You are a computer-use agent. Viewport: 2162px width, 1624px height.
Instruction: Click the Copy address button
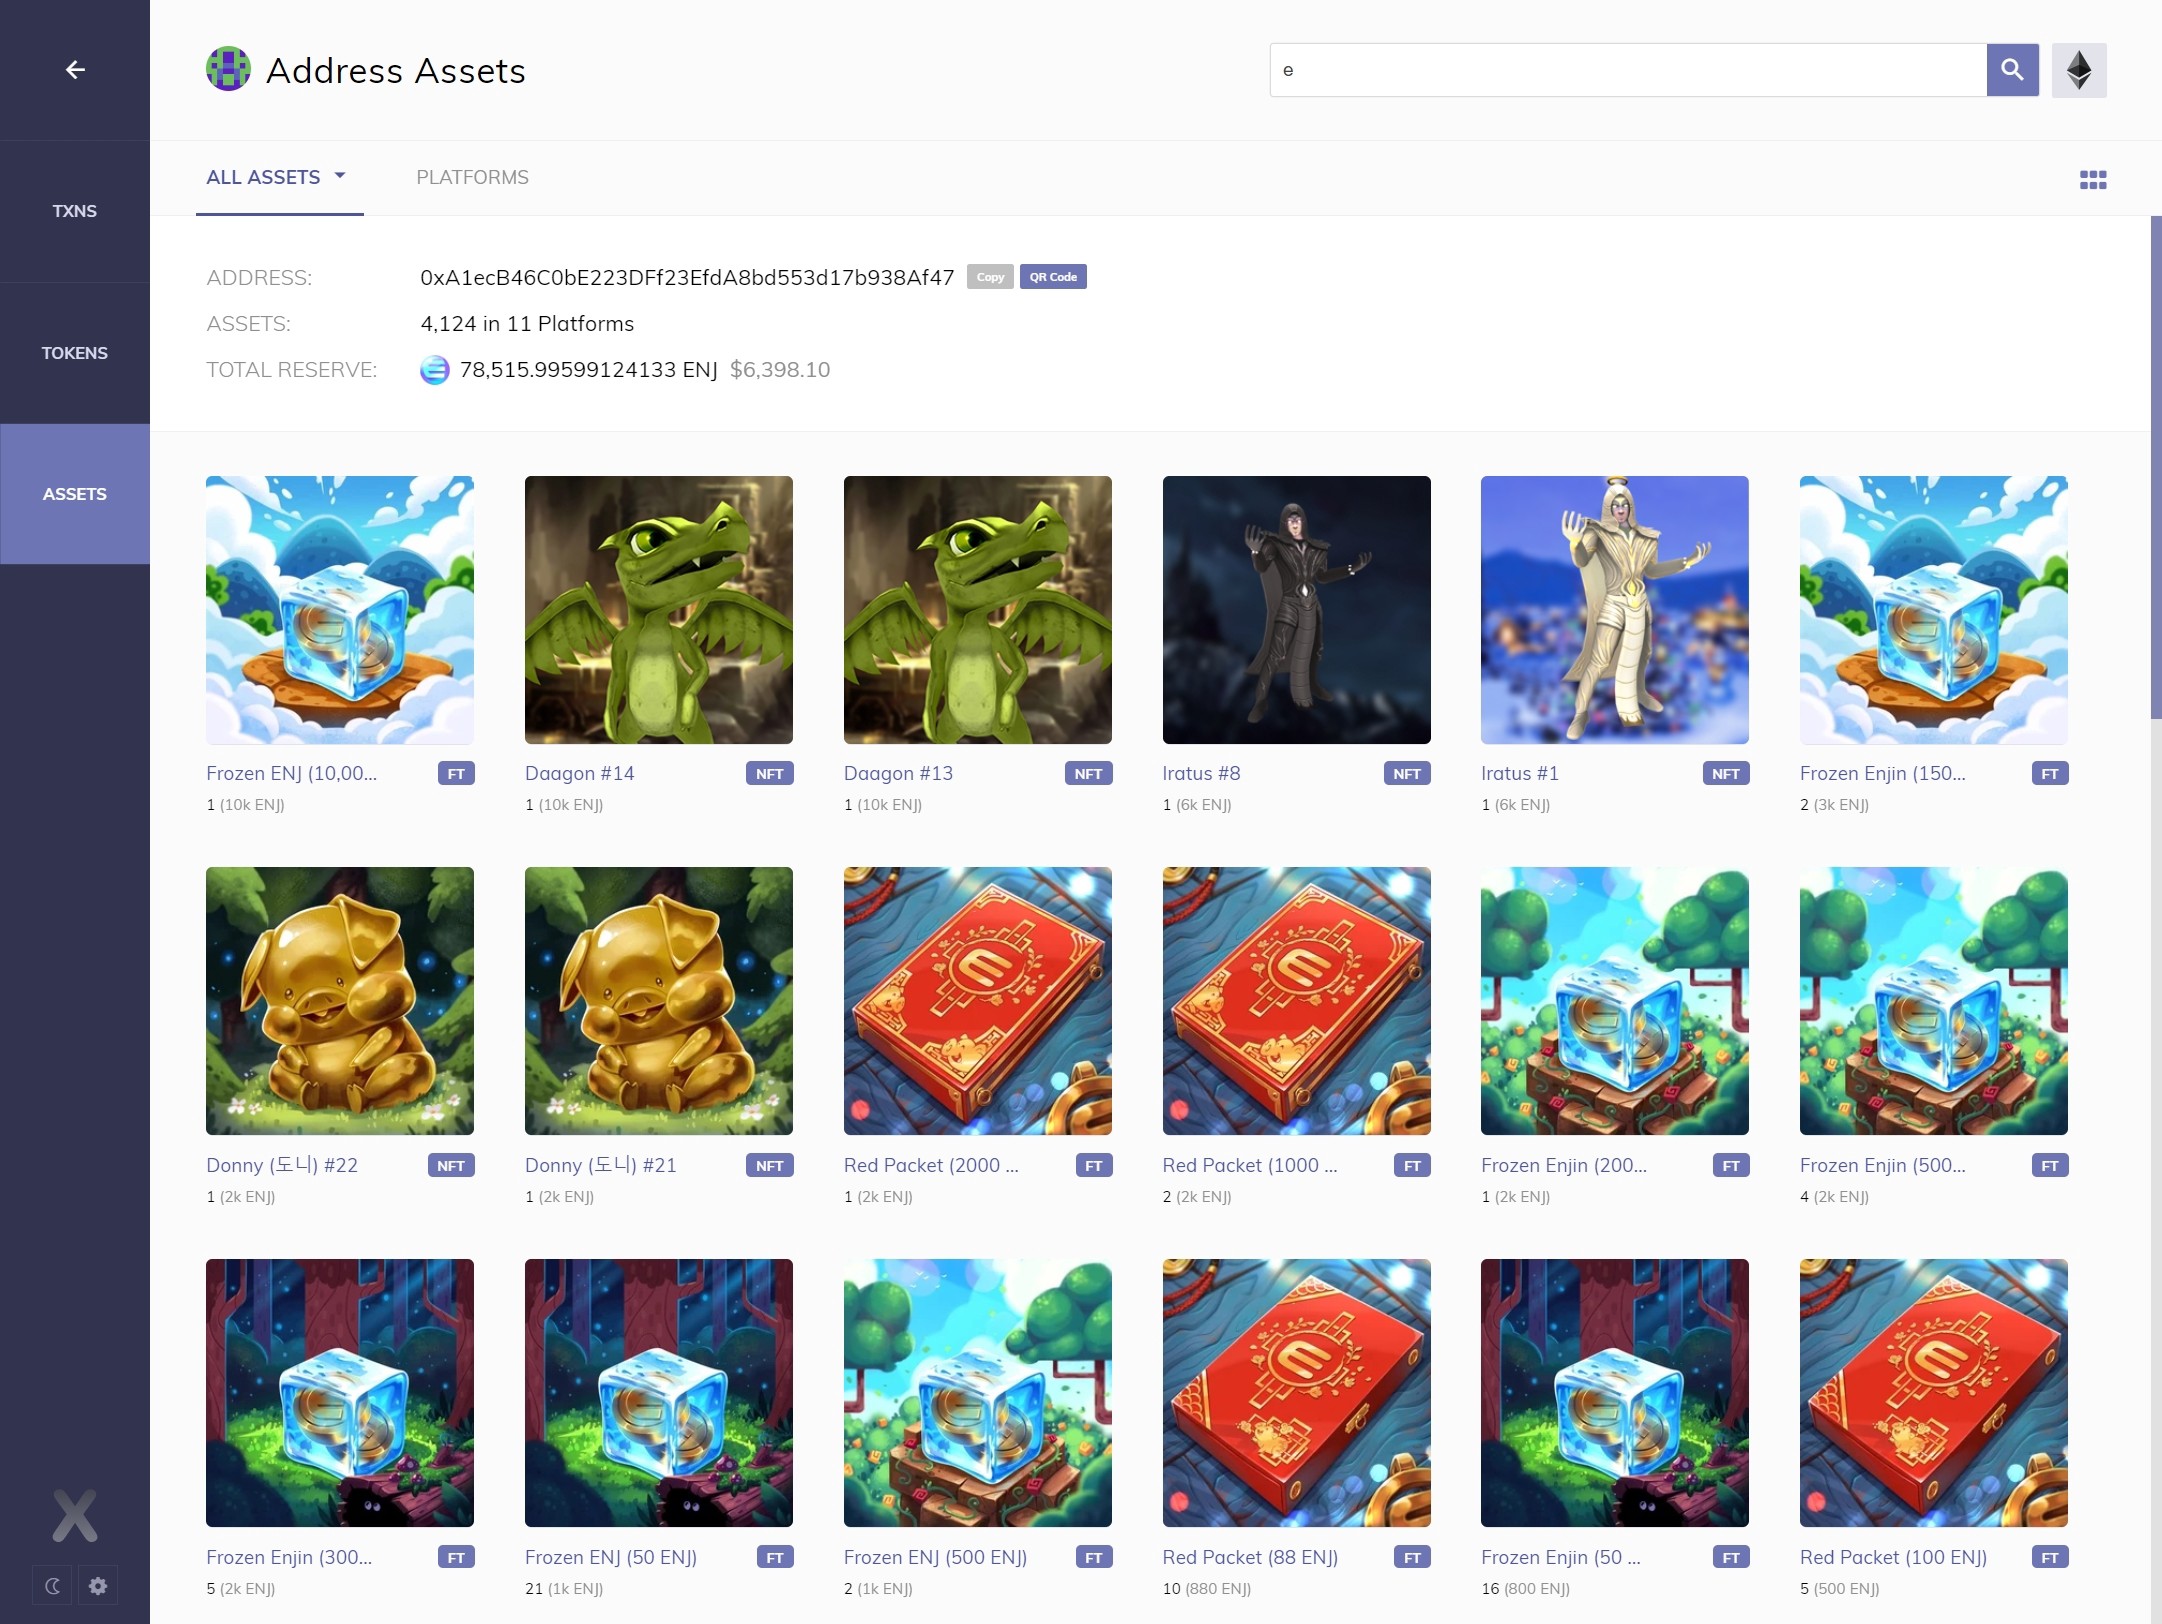point(989,278)
